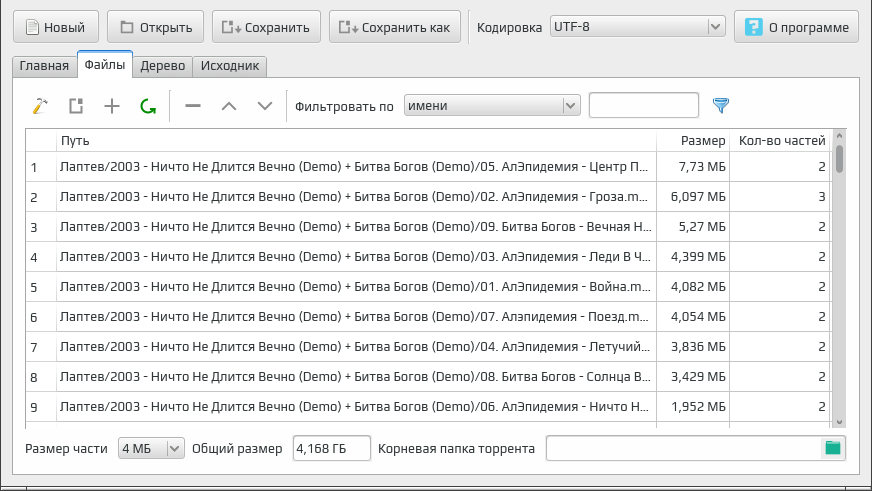872x491 pixels.
Task: Click the filter text input field
Action: (x=643, y=105)
